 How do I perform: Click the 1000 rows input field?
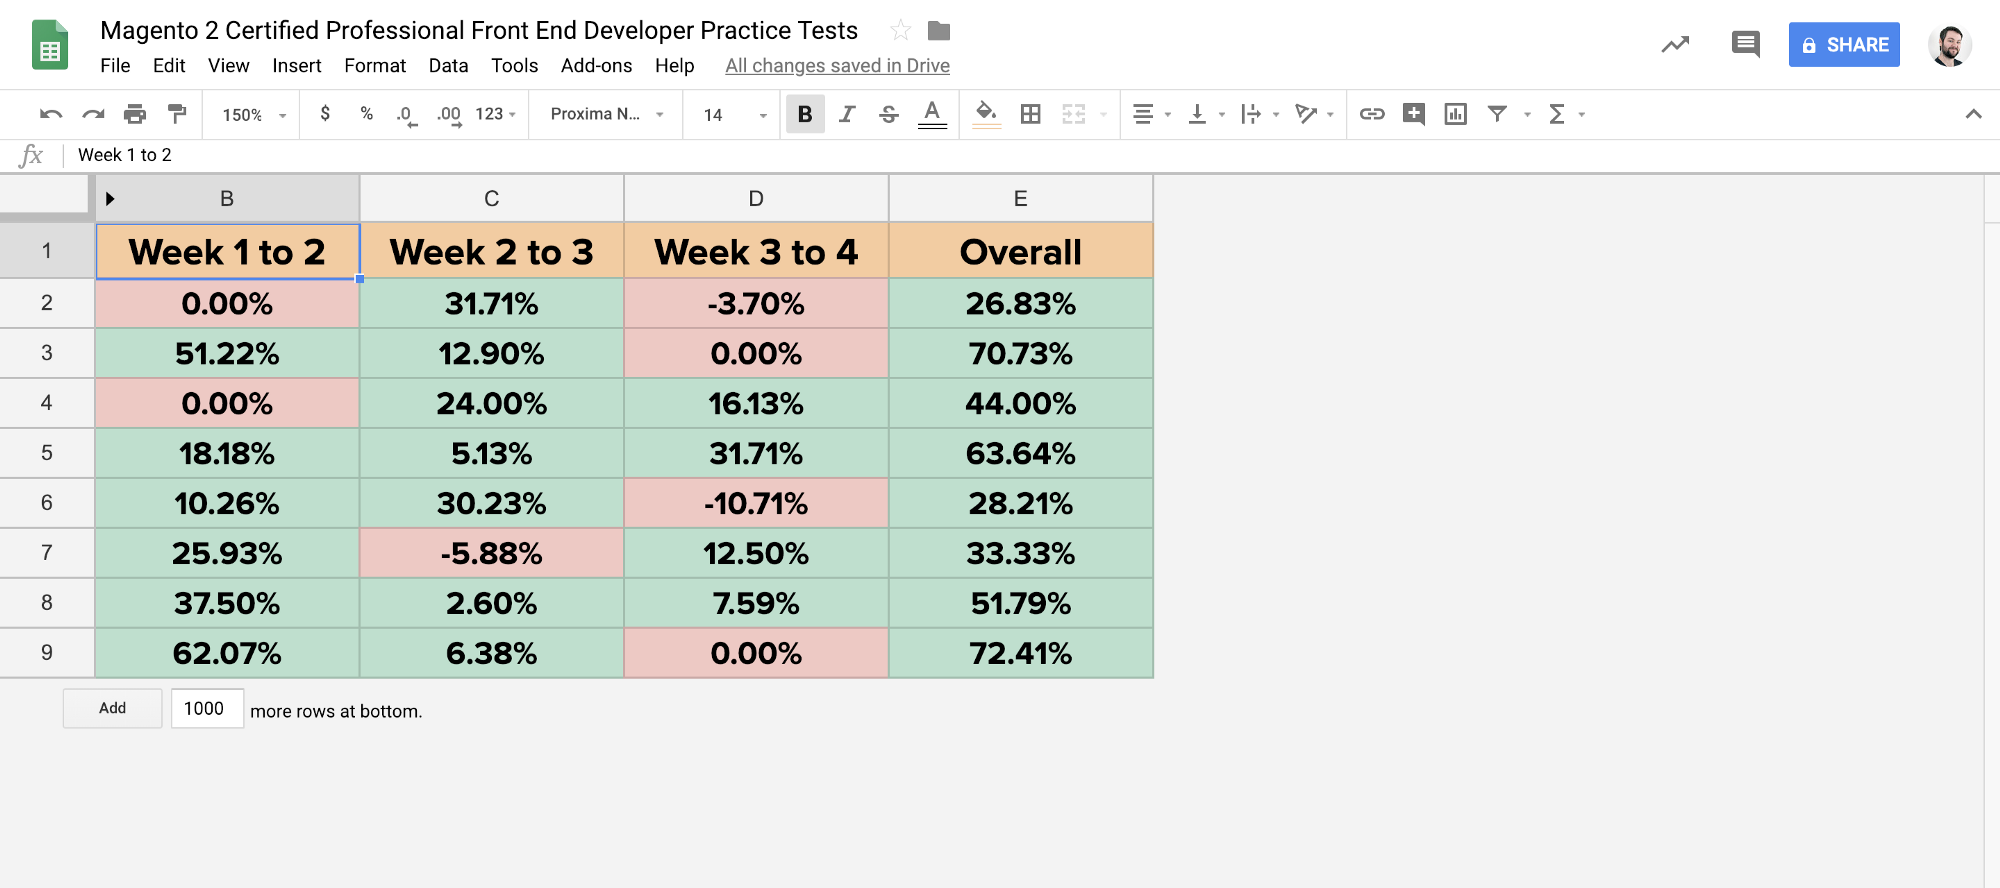(207, 708)
